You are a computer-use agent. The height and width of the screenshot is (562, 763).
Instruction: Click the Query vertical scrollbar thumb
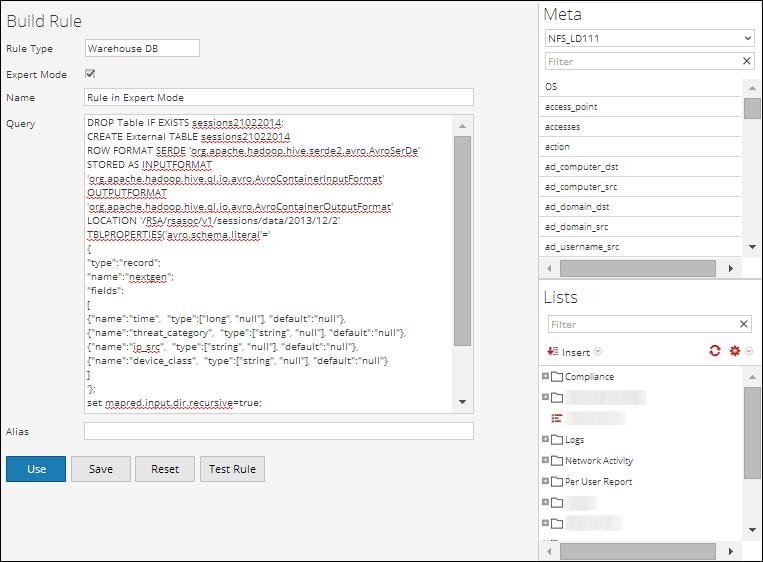pos(462,241)
